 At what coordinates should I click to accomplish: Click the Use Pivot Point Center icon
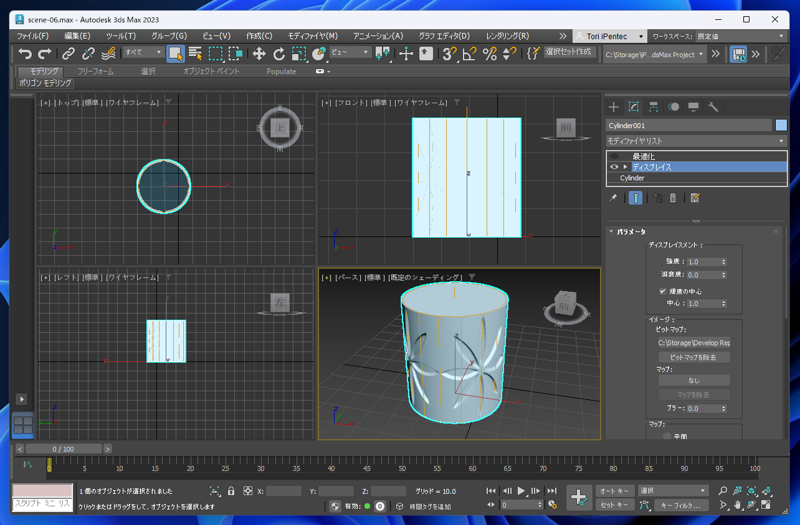[383, 54]
